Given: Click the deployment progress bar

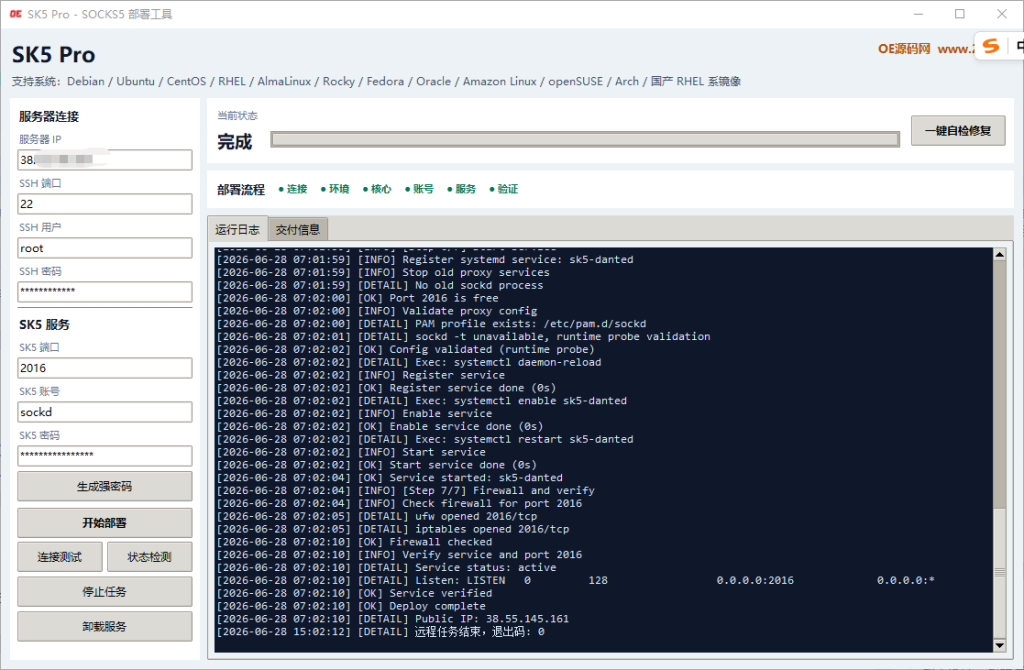Looking at the screenshot, I should point(585,139).
